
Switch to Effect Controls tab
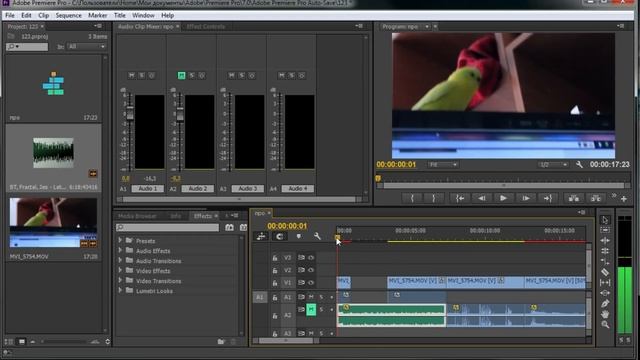(x=206, y=27)
